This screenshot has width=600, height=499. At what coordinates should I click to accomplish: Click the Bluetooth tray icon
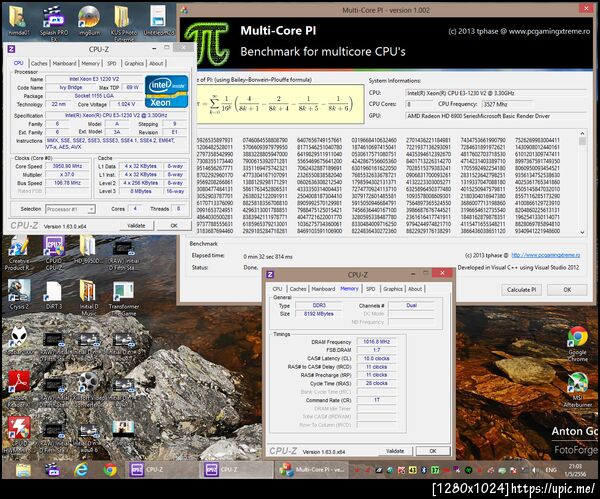424,470
